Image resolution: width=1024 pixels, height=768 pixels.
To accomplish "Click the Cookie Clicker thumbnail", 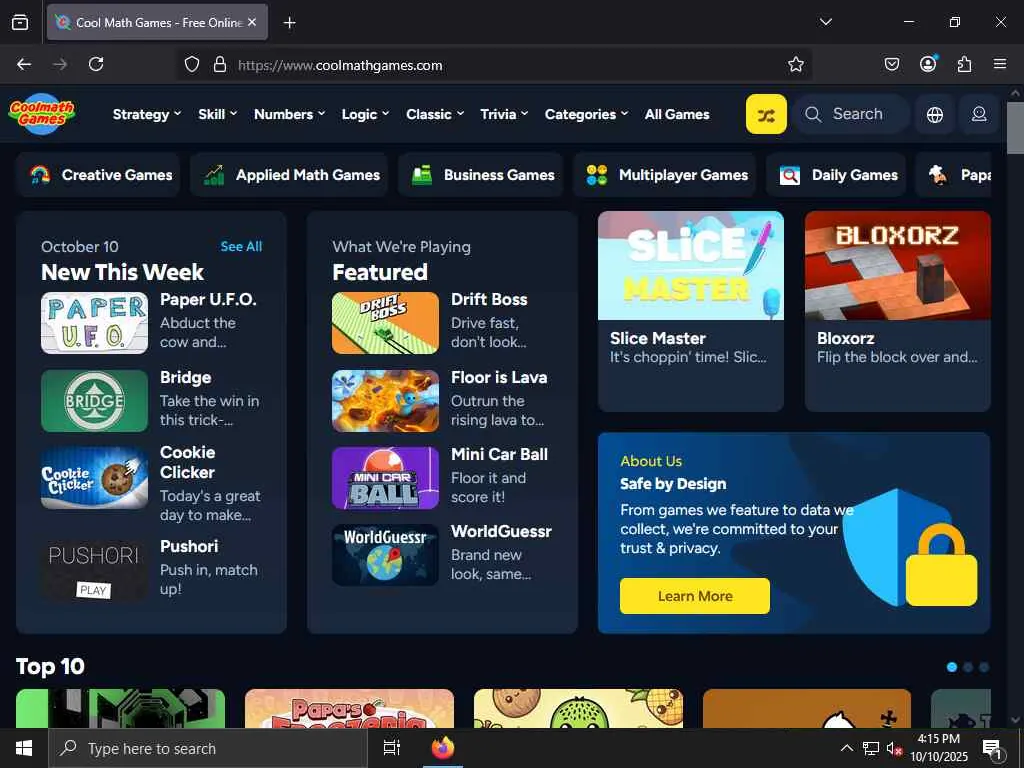I will click(x=95, y=478).
